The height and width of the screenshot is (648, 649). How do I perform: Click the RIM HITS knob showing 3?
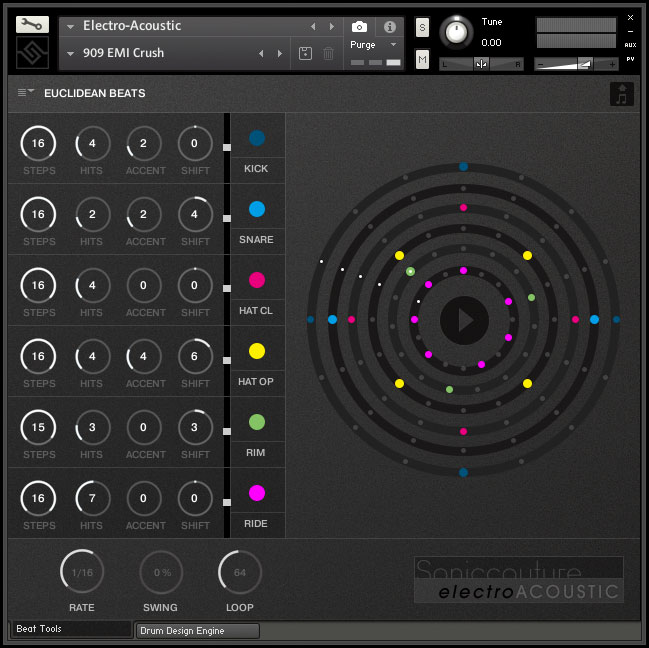pos(92,427)
